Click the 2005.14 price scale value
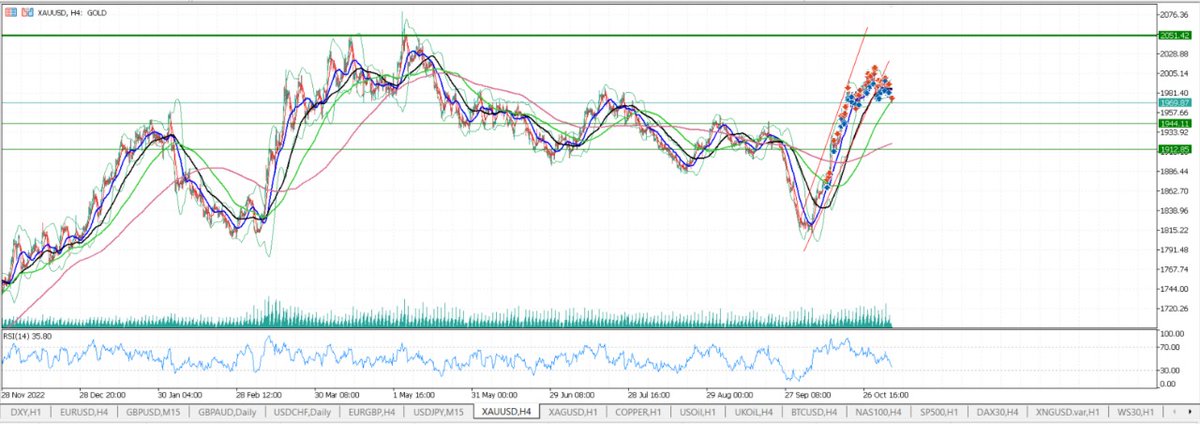 coord(1174,74)
